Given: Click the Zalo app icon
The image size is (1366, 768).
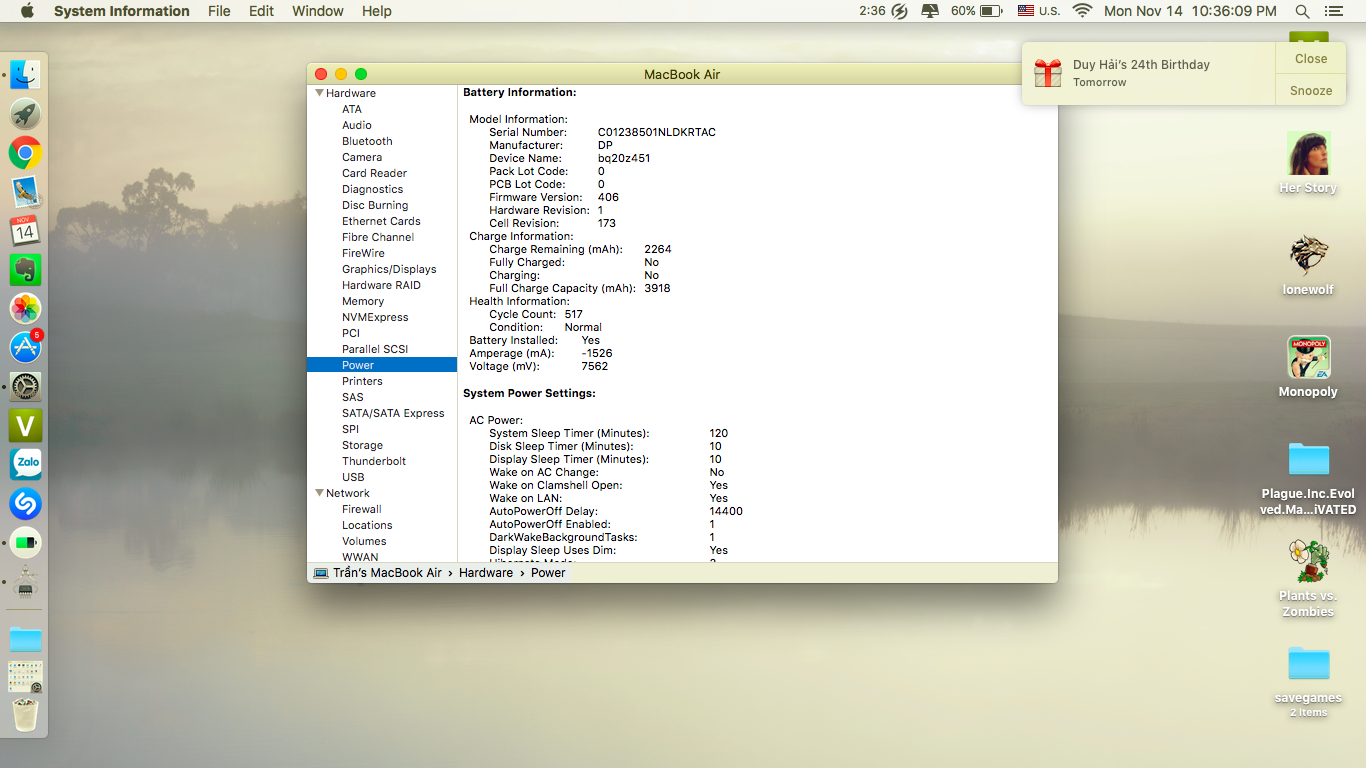Looking at the screenshot, I should pyautogui.click(x=25, y=464).
